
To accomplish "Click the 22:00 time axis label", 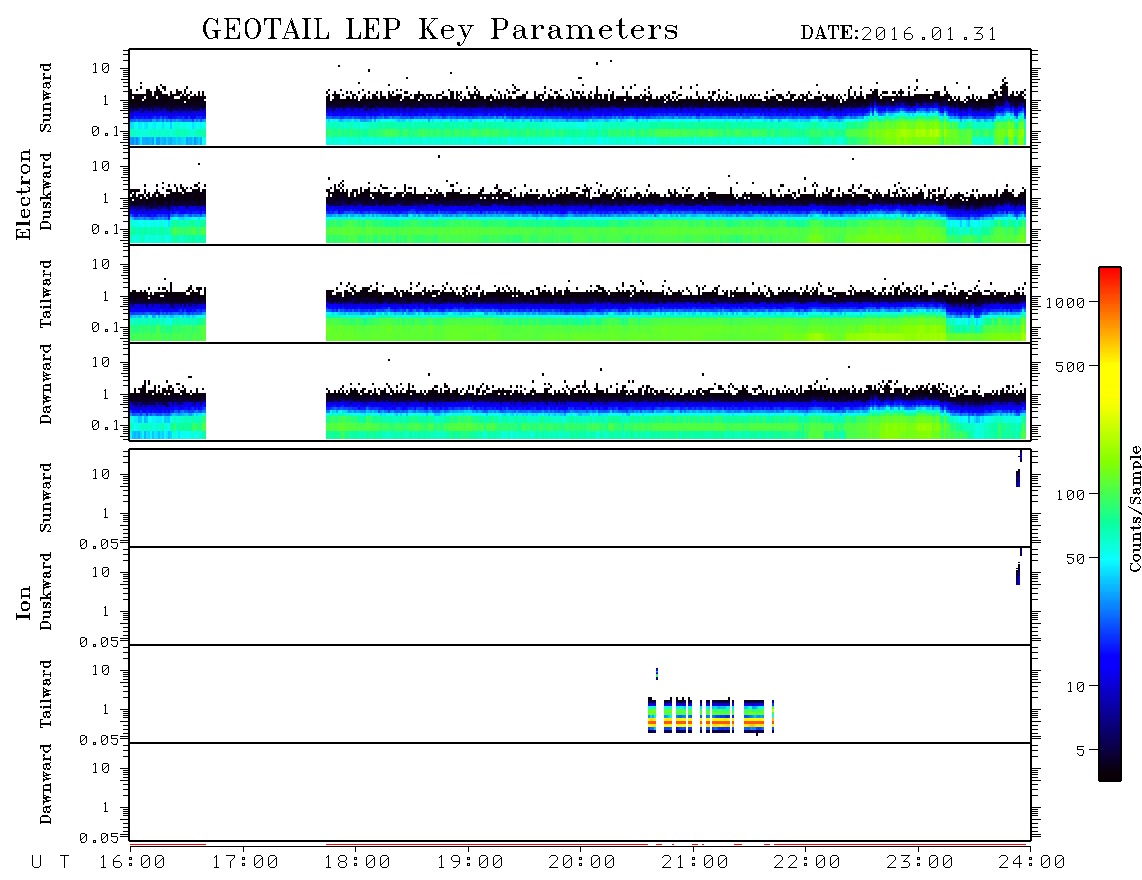I will pyautogui.click(x=807, y=862).
